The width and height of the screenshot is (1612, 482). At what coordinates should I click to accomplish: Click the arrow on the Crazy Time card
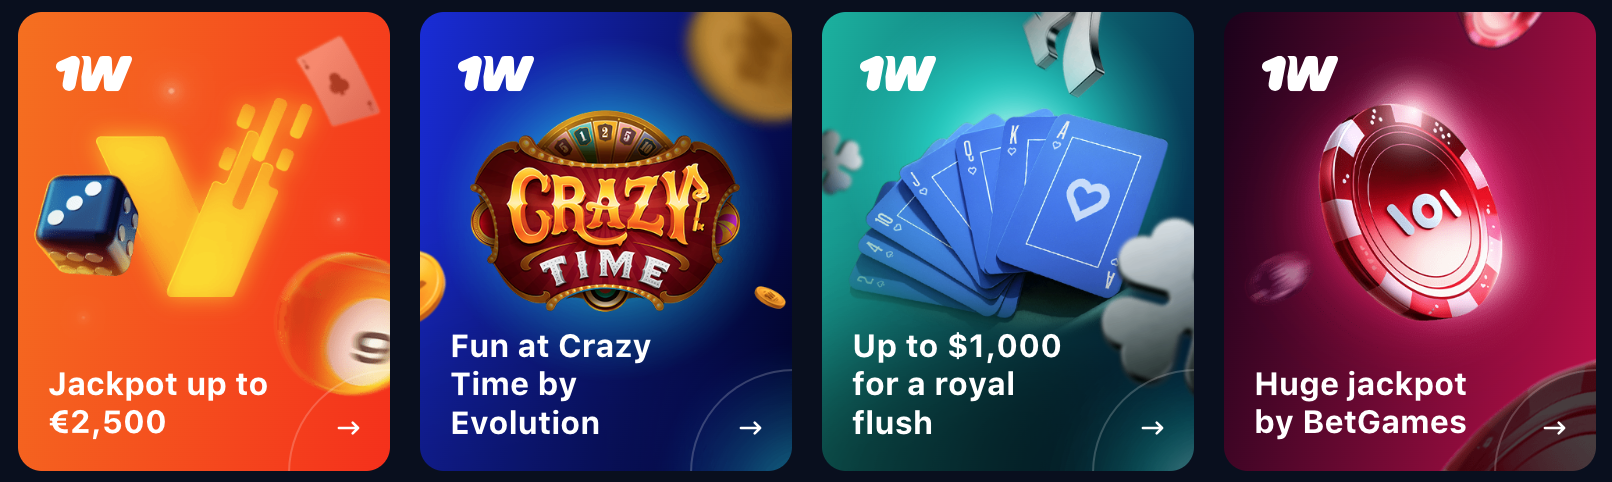[750, 428]
